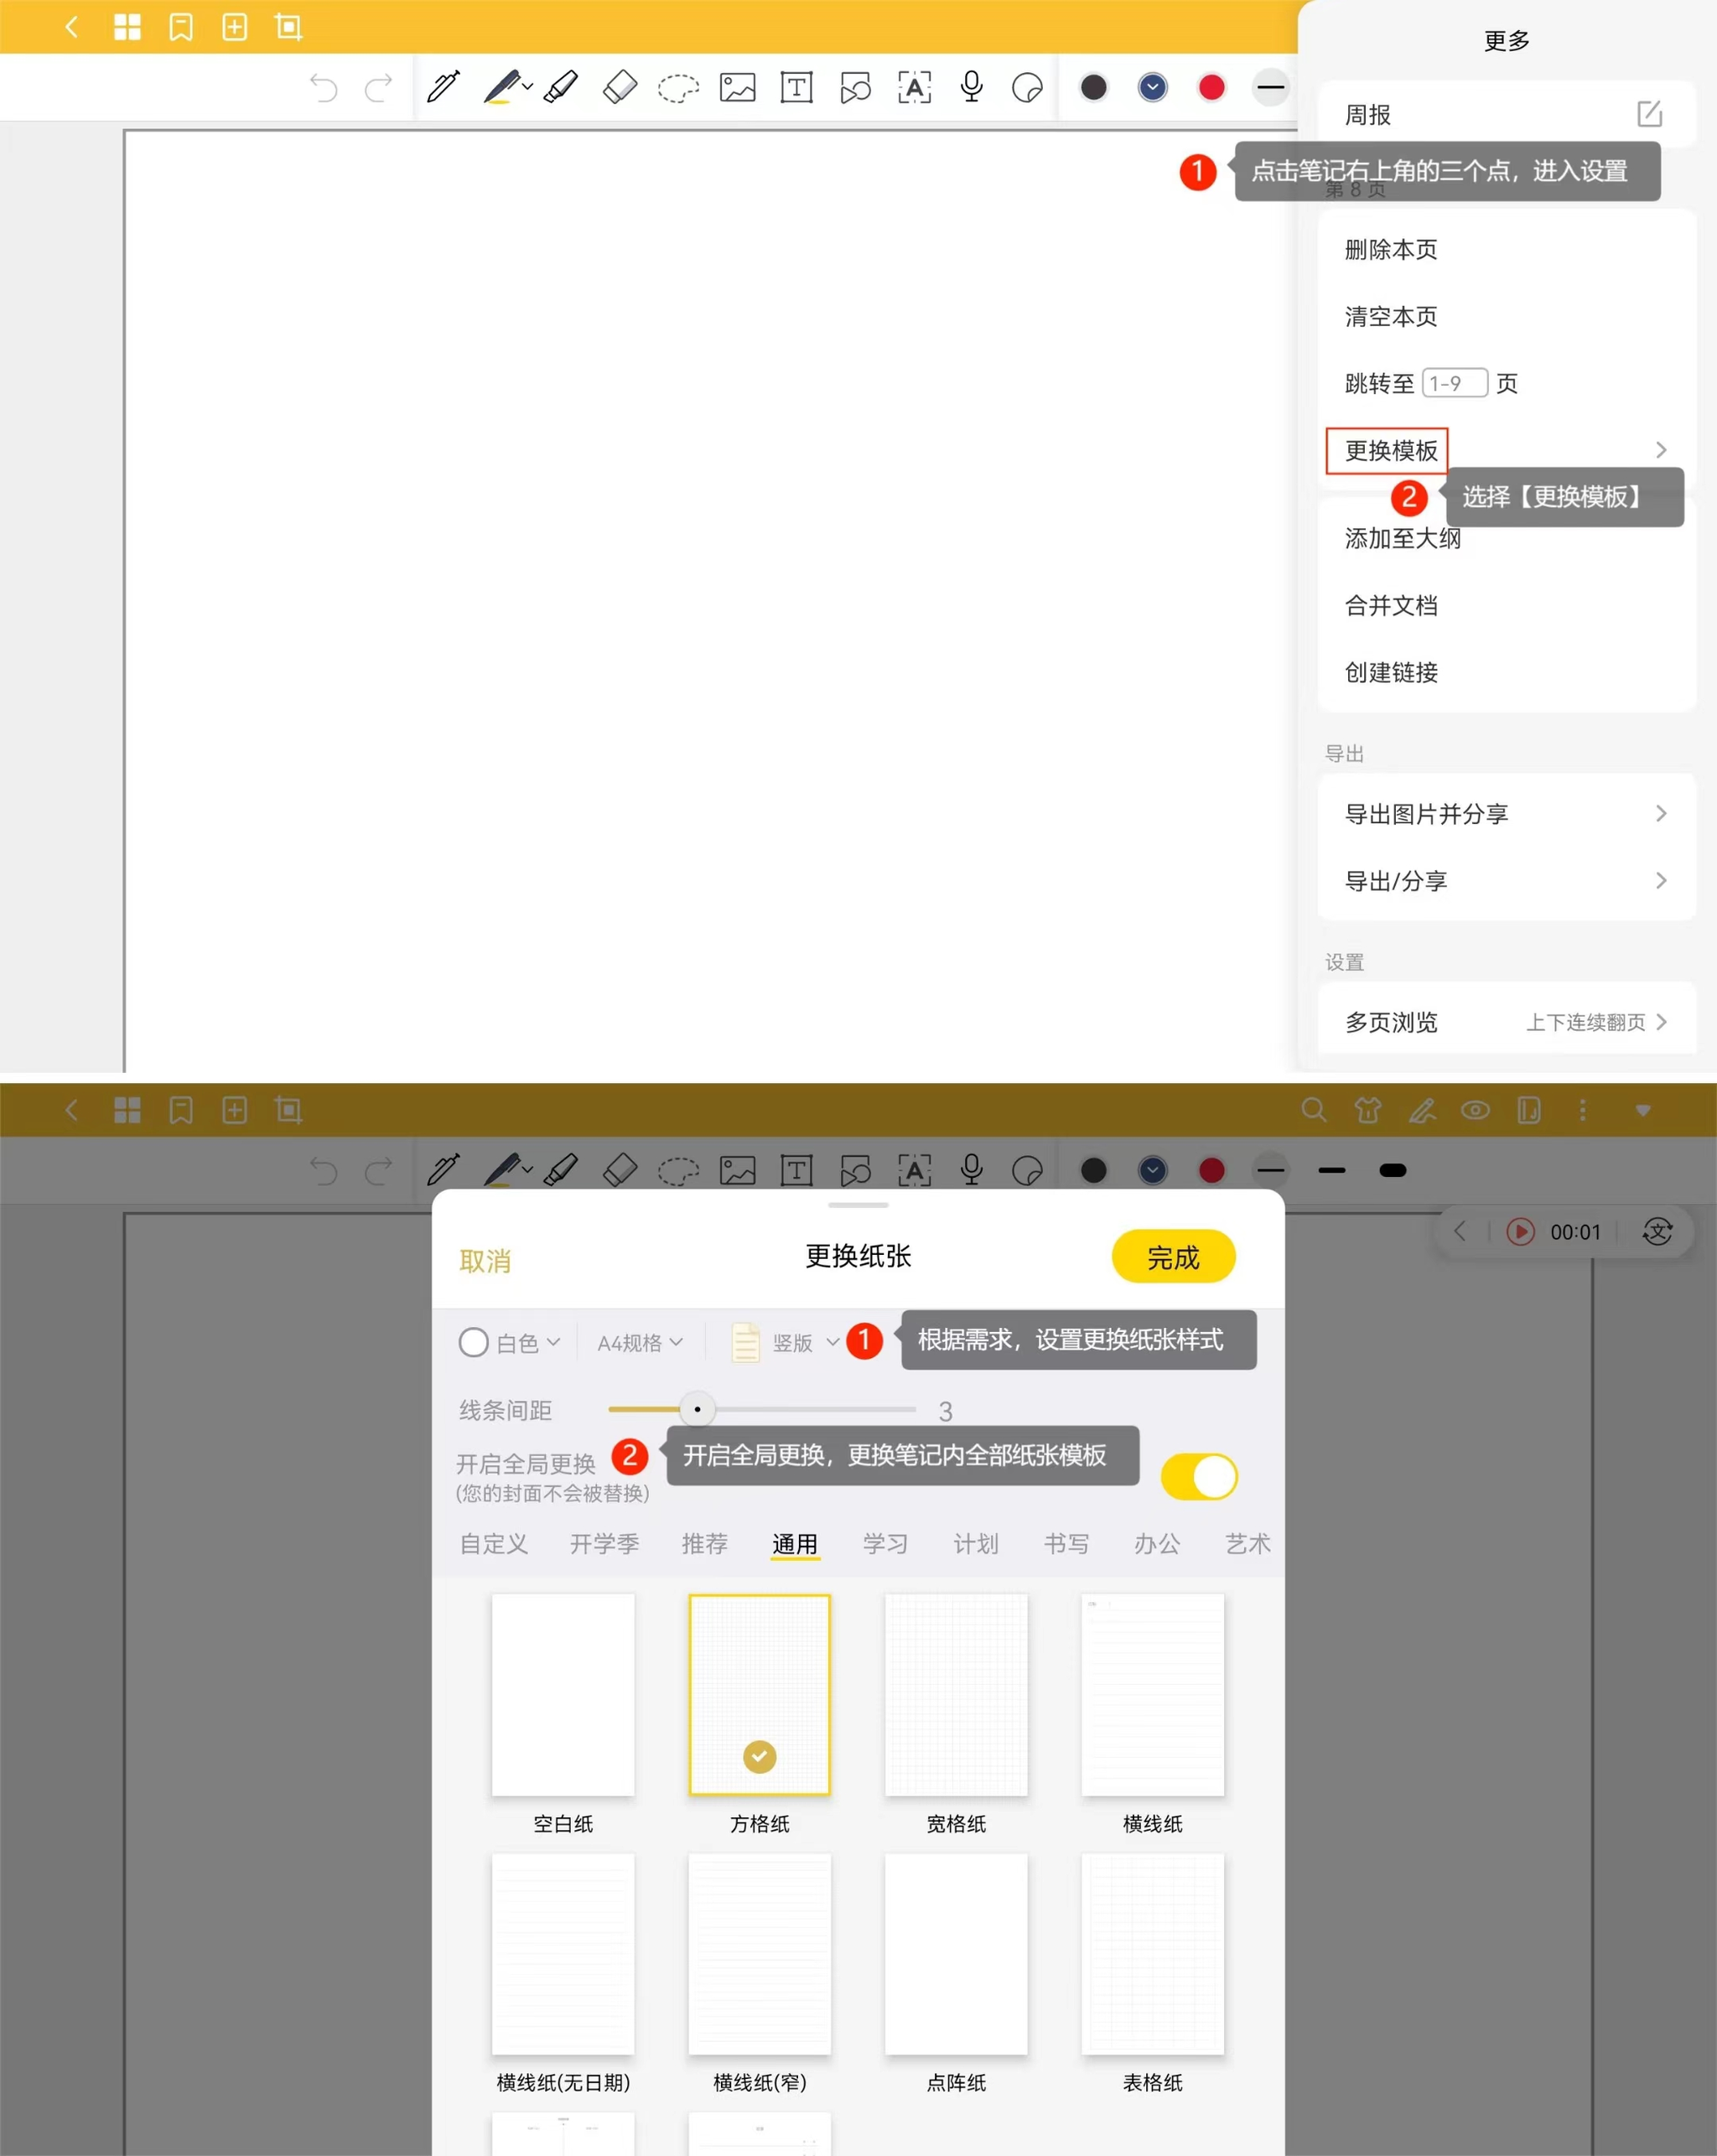Image resolution: width=1717 pixels, height=2156 pixels.
Task: Open the microphone recording tool
Action: (x=971, y=87)
